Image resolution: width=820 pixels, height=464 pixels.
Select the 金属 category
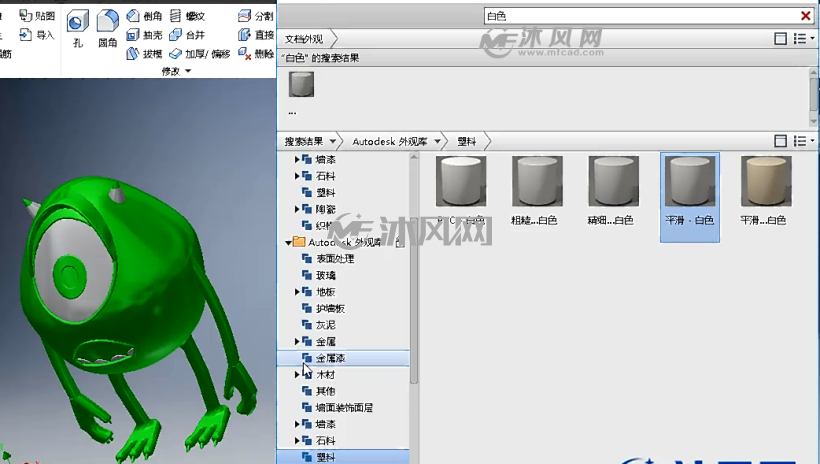(x=325, y=342)
